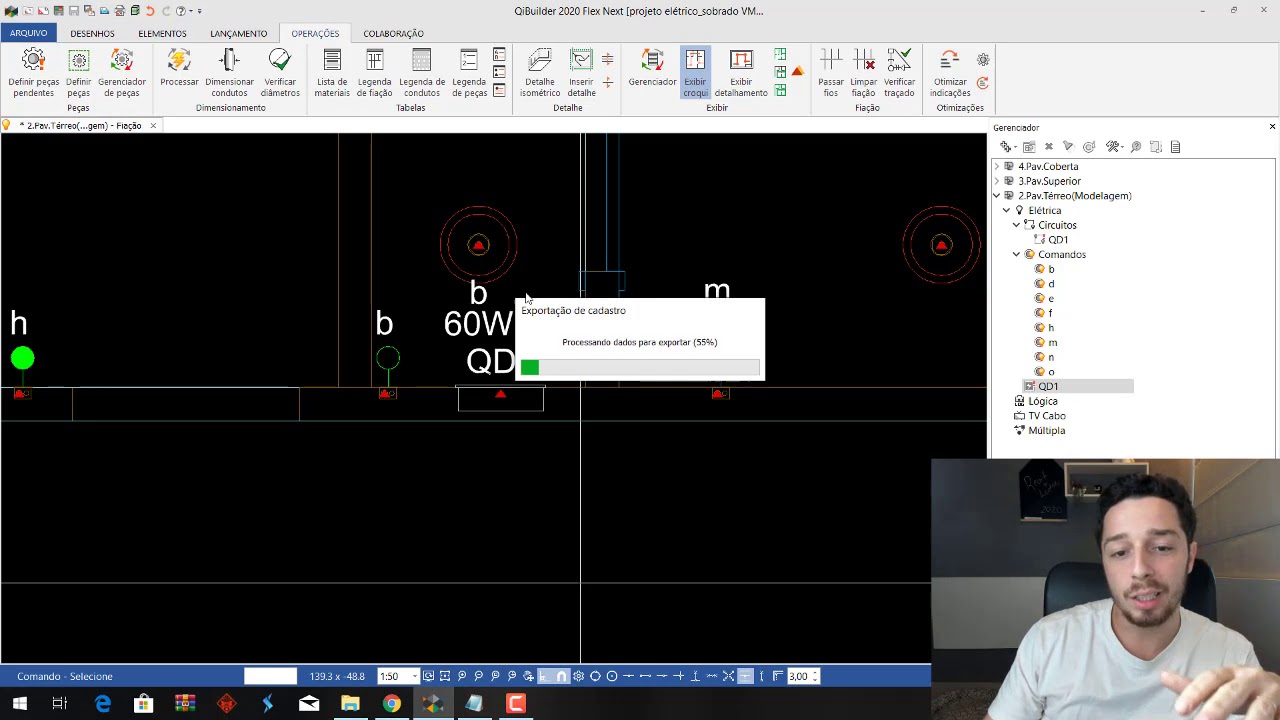Image resolution: width=1280 pixels, height=720 pixels.
Task: Select the OPERAÇÕES ribbon tab
Action: [315, 33]
